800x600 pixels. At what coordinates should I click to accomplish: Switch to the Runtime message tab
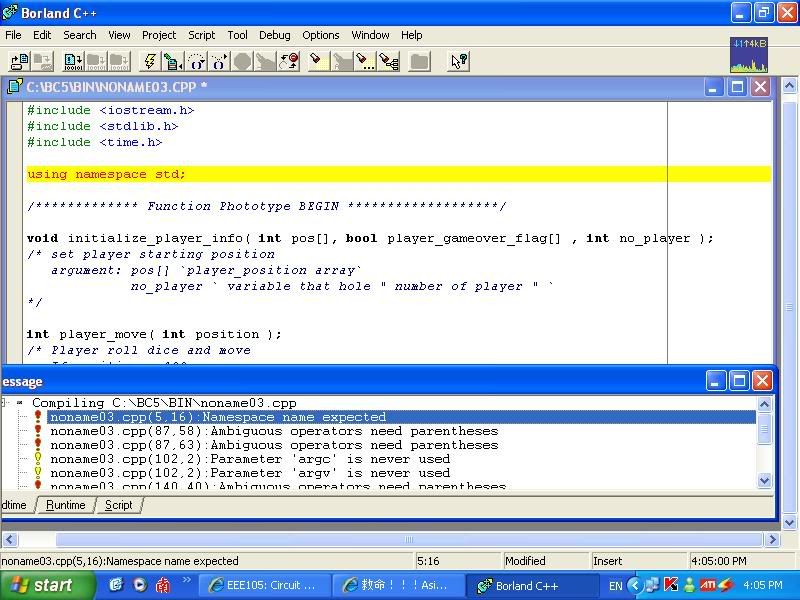tap(66, 505)
